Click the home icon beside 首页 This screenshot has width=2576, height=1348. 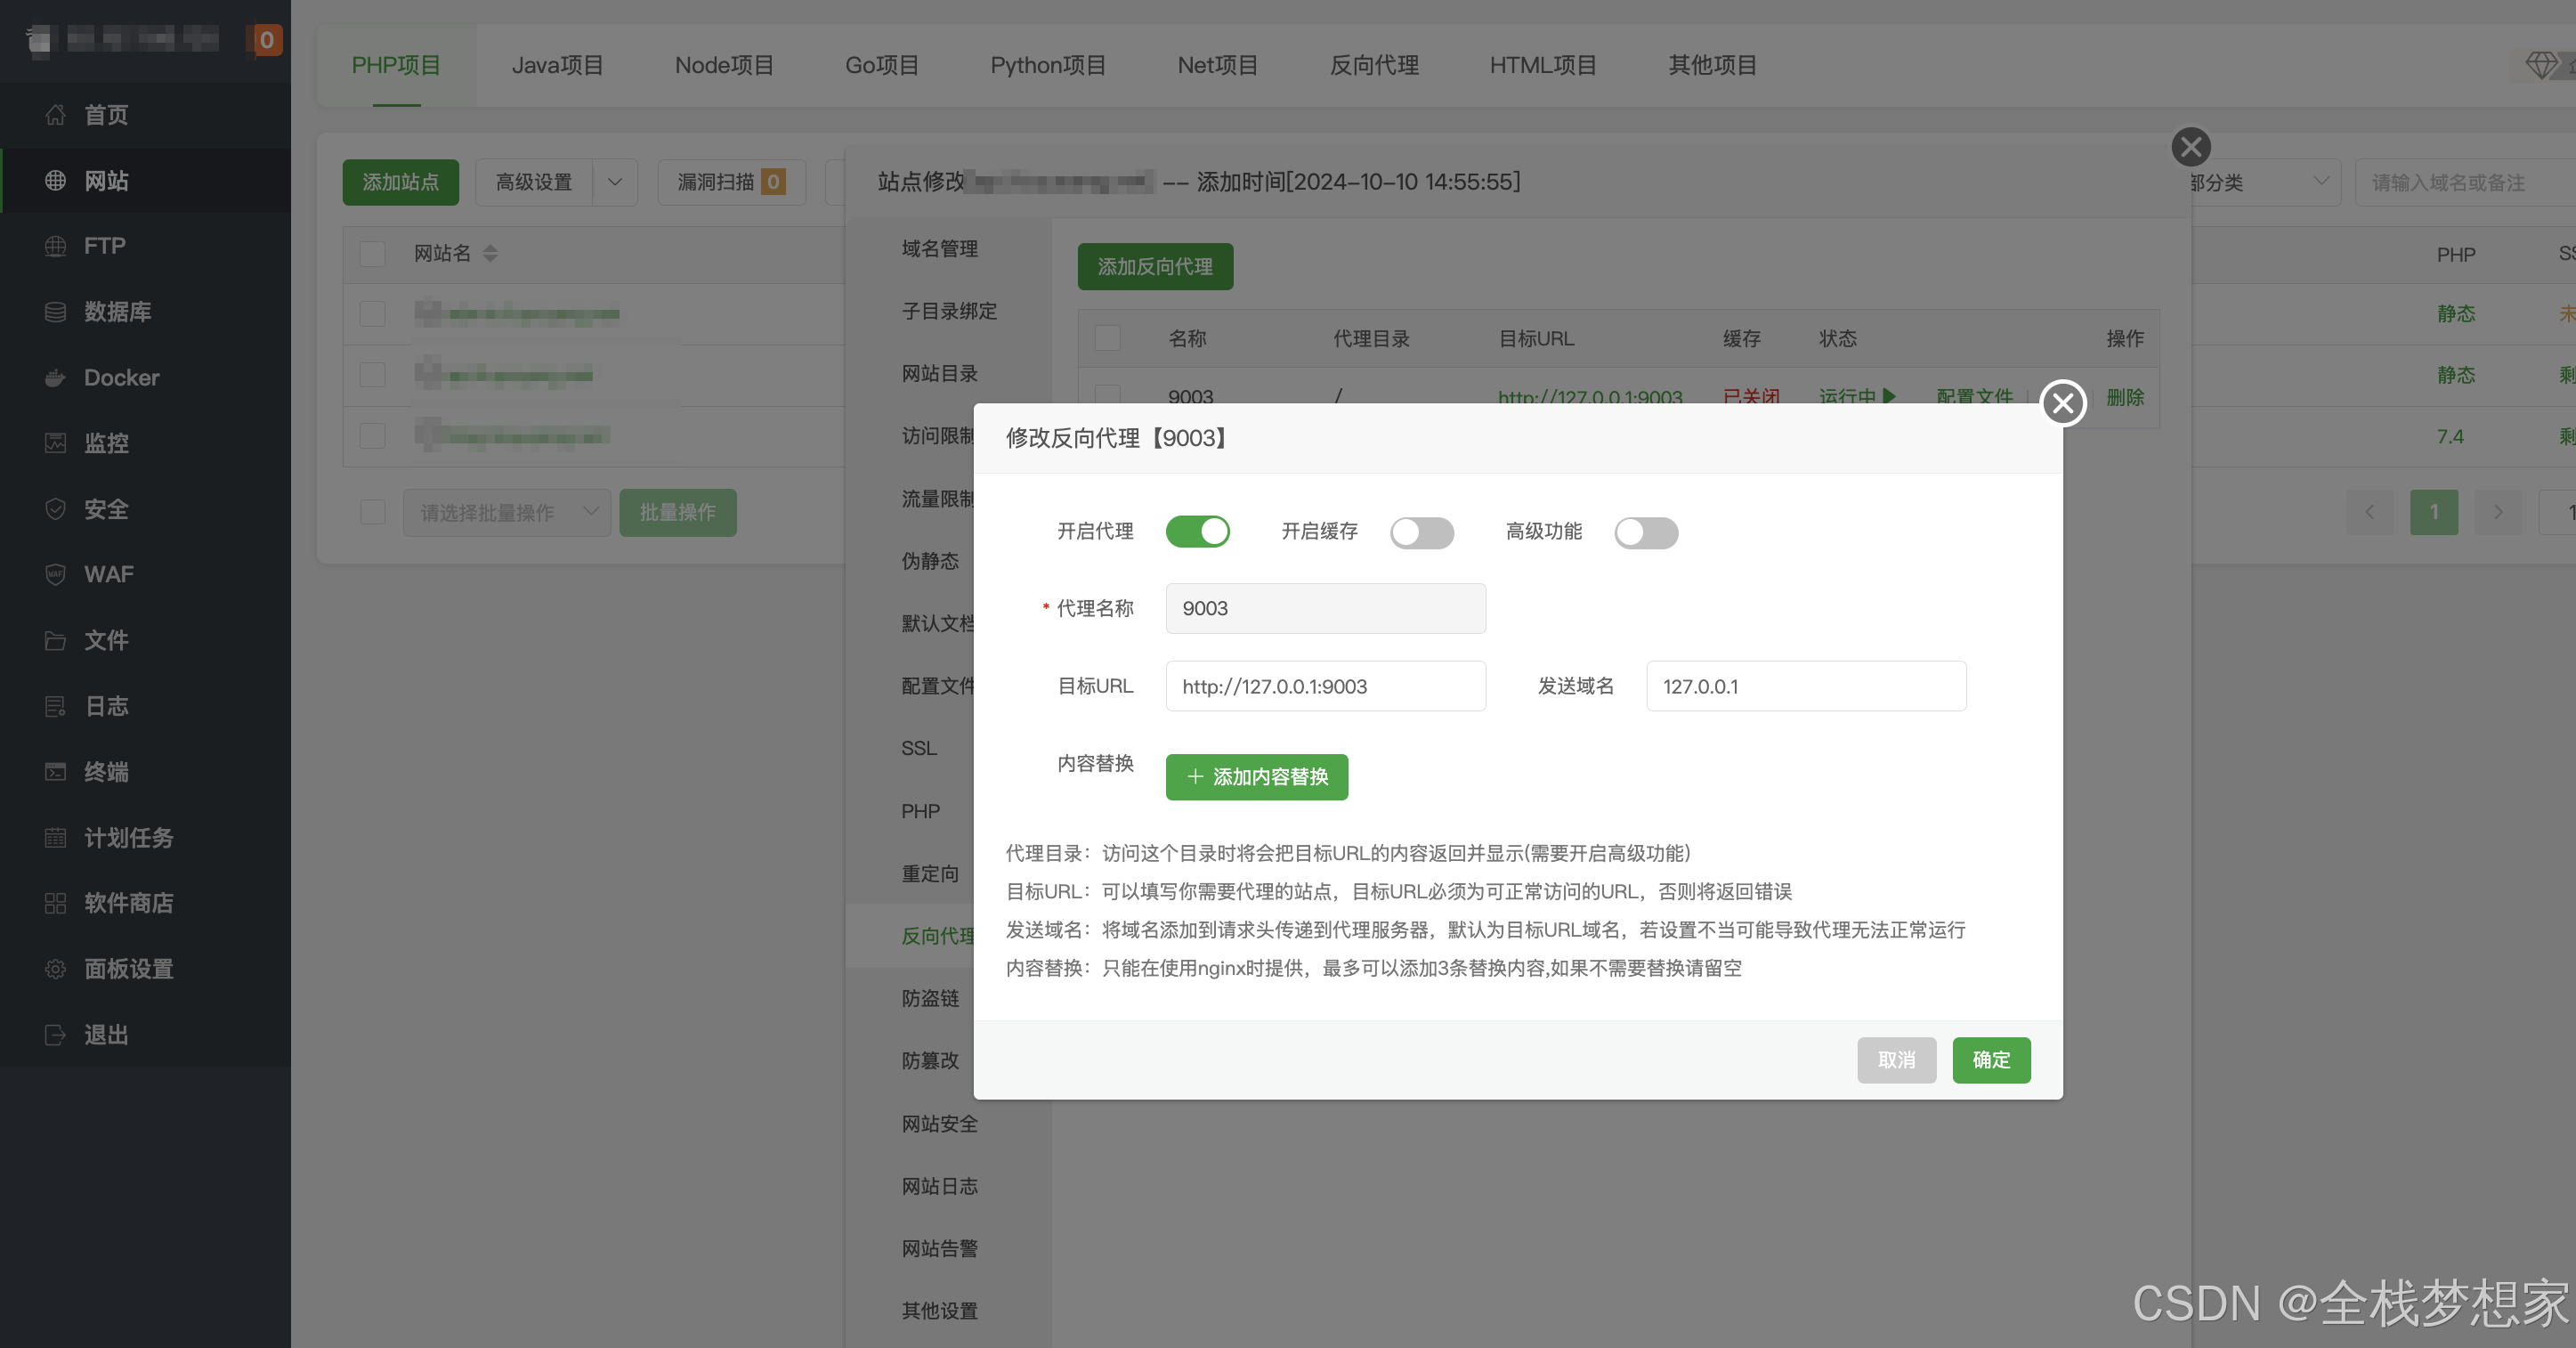coord(55,115)
